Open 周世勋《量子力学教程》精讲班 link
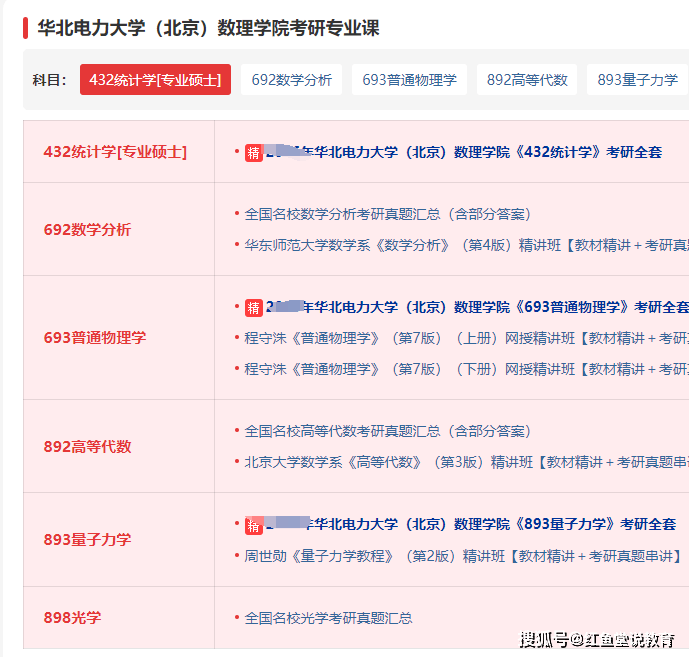The image size is (689, 657). coord(463,556)
